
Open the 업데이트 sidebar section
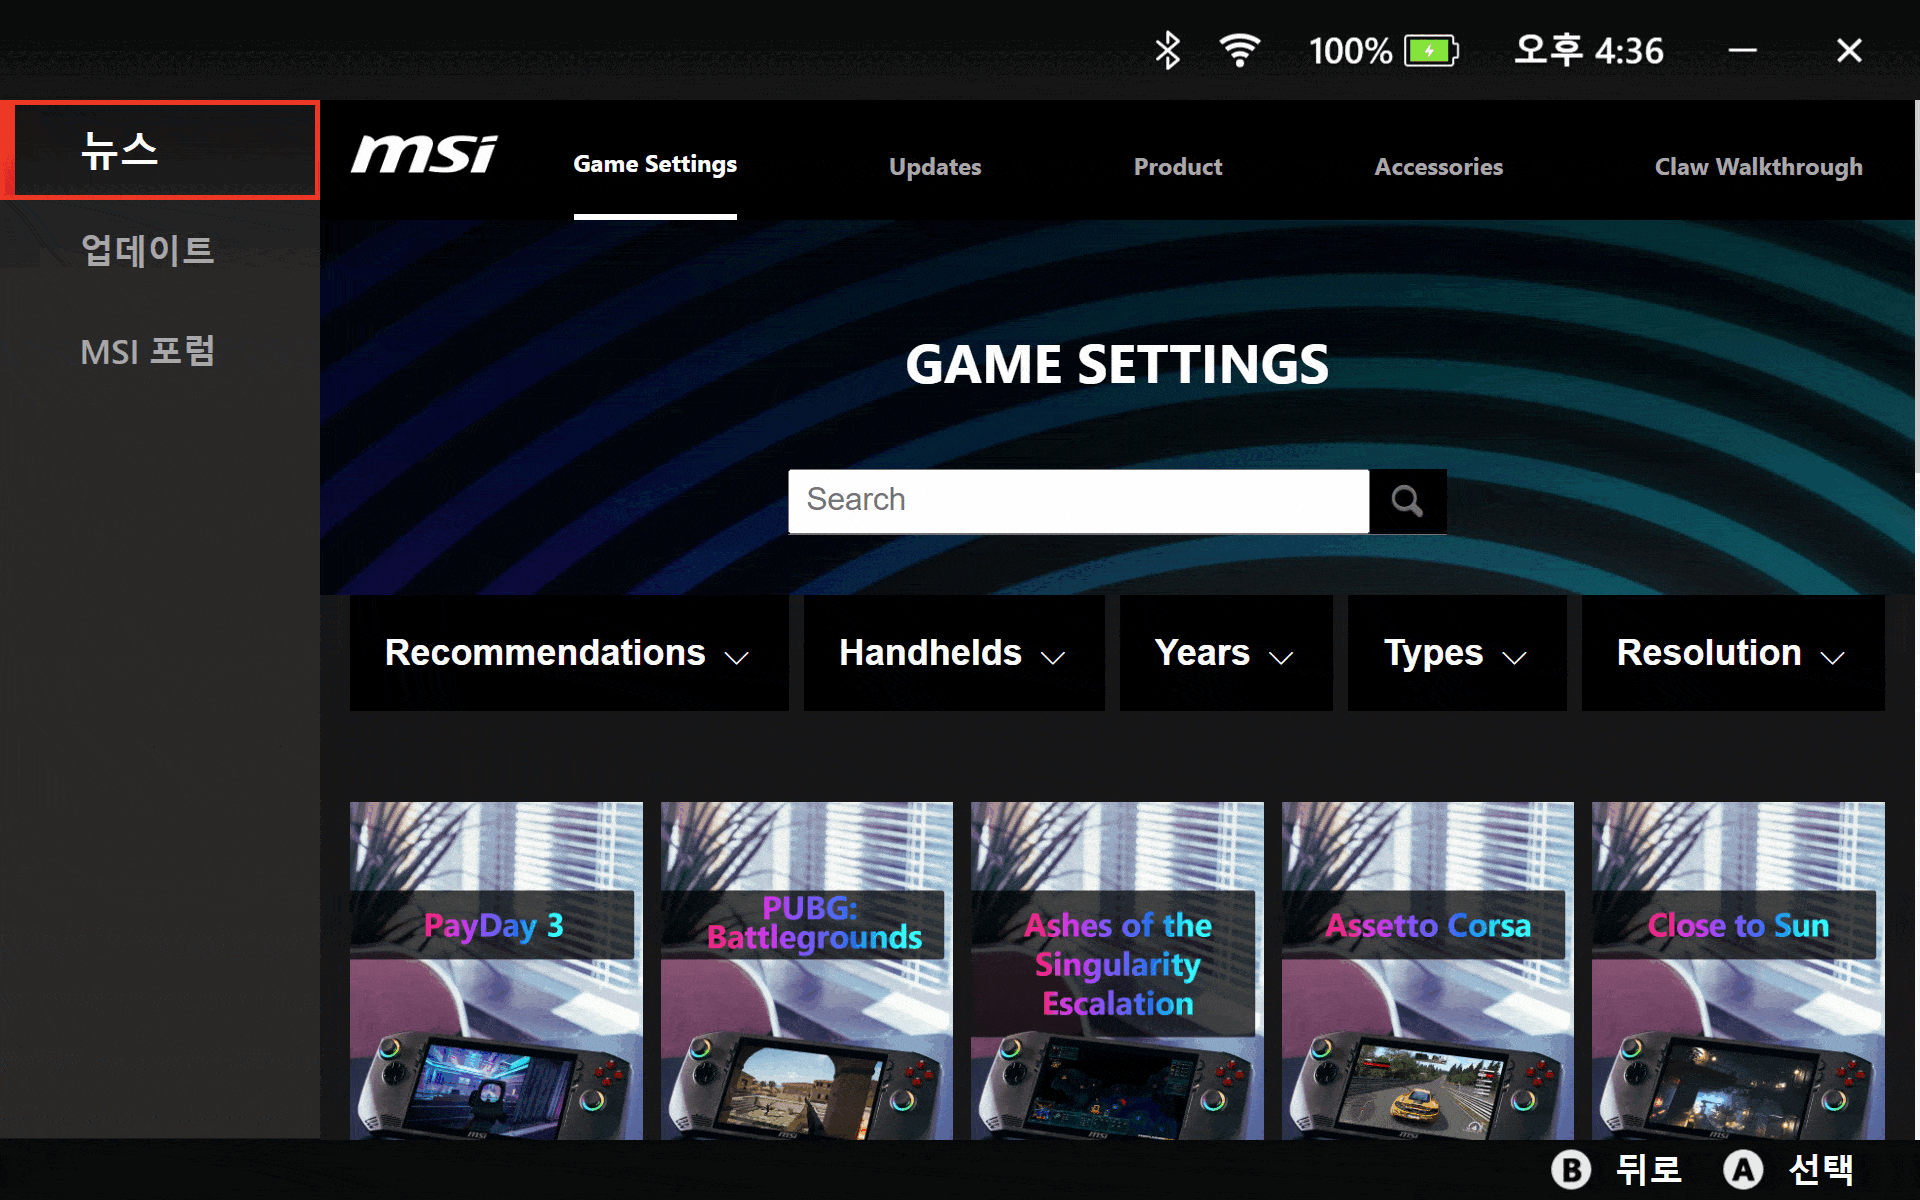(160, 250)
